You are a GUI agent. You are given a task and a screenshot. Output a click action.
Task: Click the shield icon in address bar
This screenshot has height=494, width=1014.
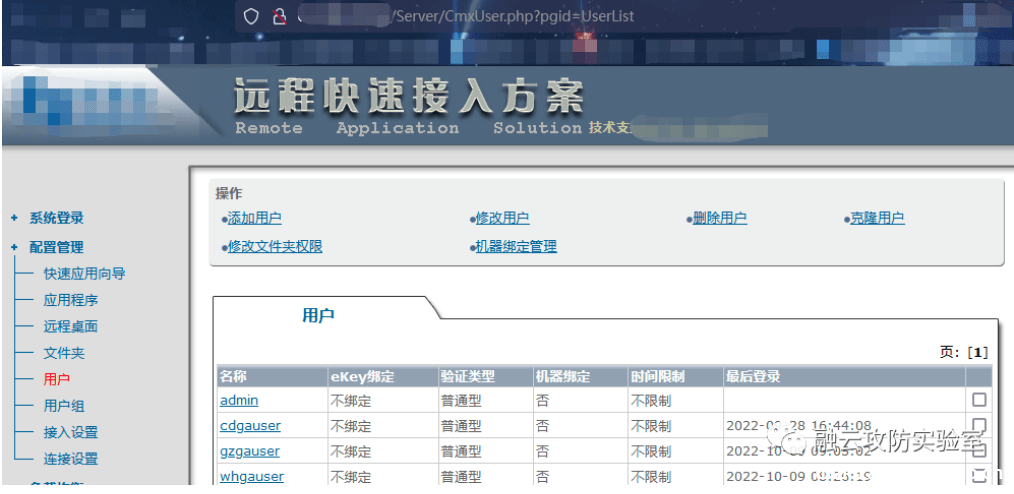point(251,16)
